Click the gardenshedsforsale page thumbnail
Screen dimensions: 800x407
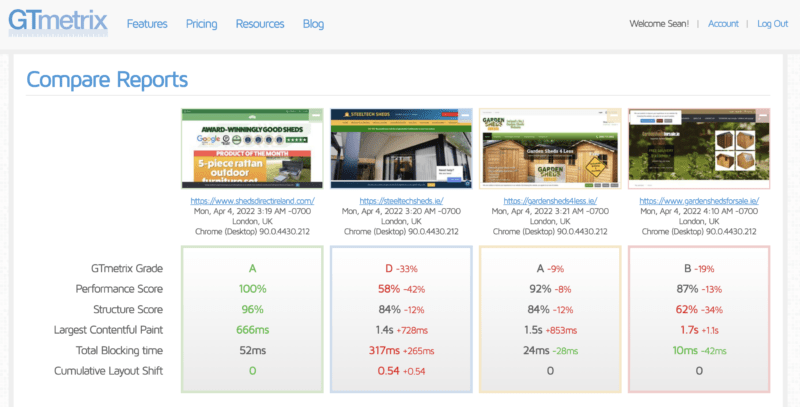click(x=699, y=148)
